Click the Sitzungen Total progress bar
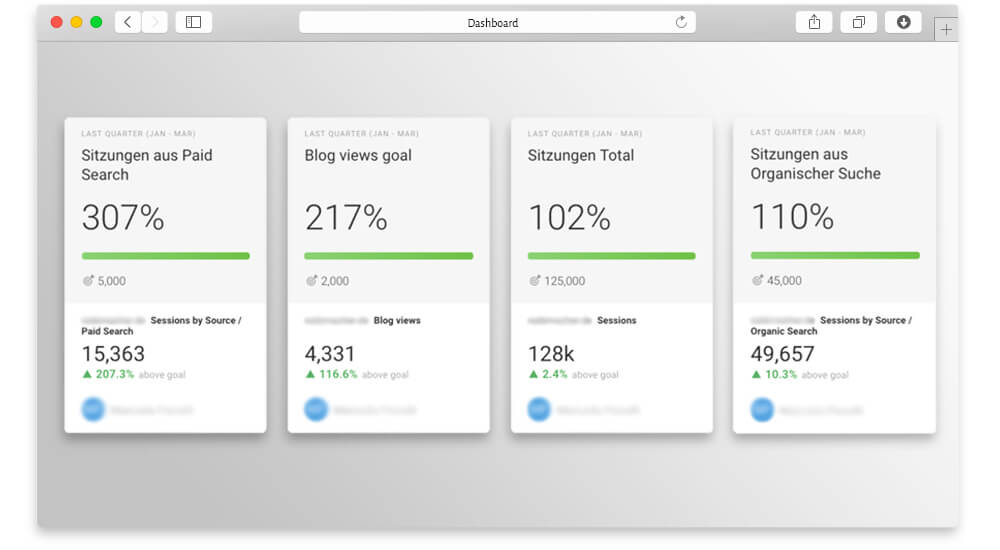This screenshot has width=1000, height=550. [611, 256]
